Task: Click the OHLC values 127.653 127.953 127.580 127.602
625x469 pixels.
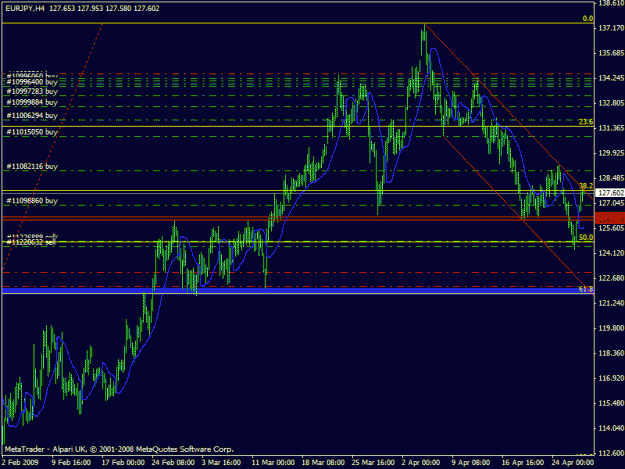Action: pyautogui.click(x=104, y=8)
